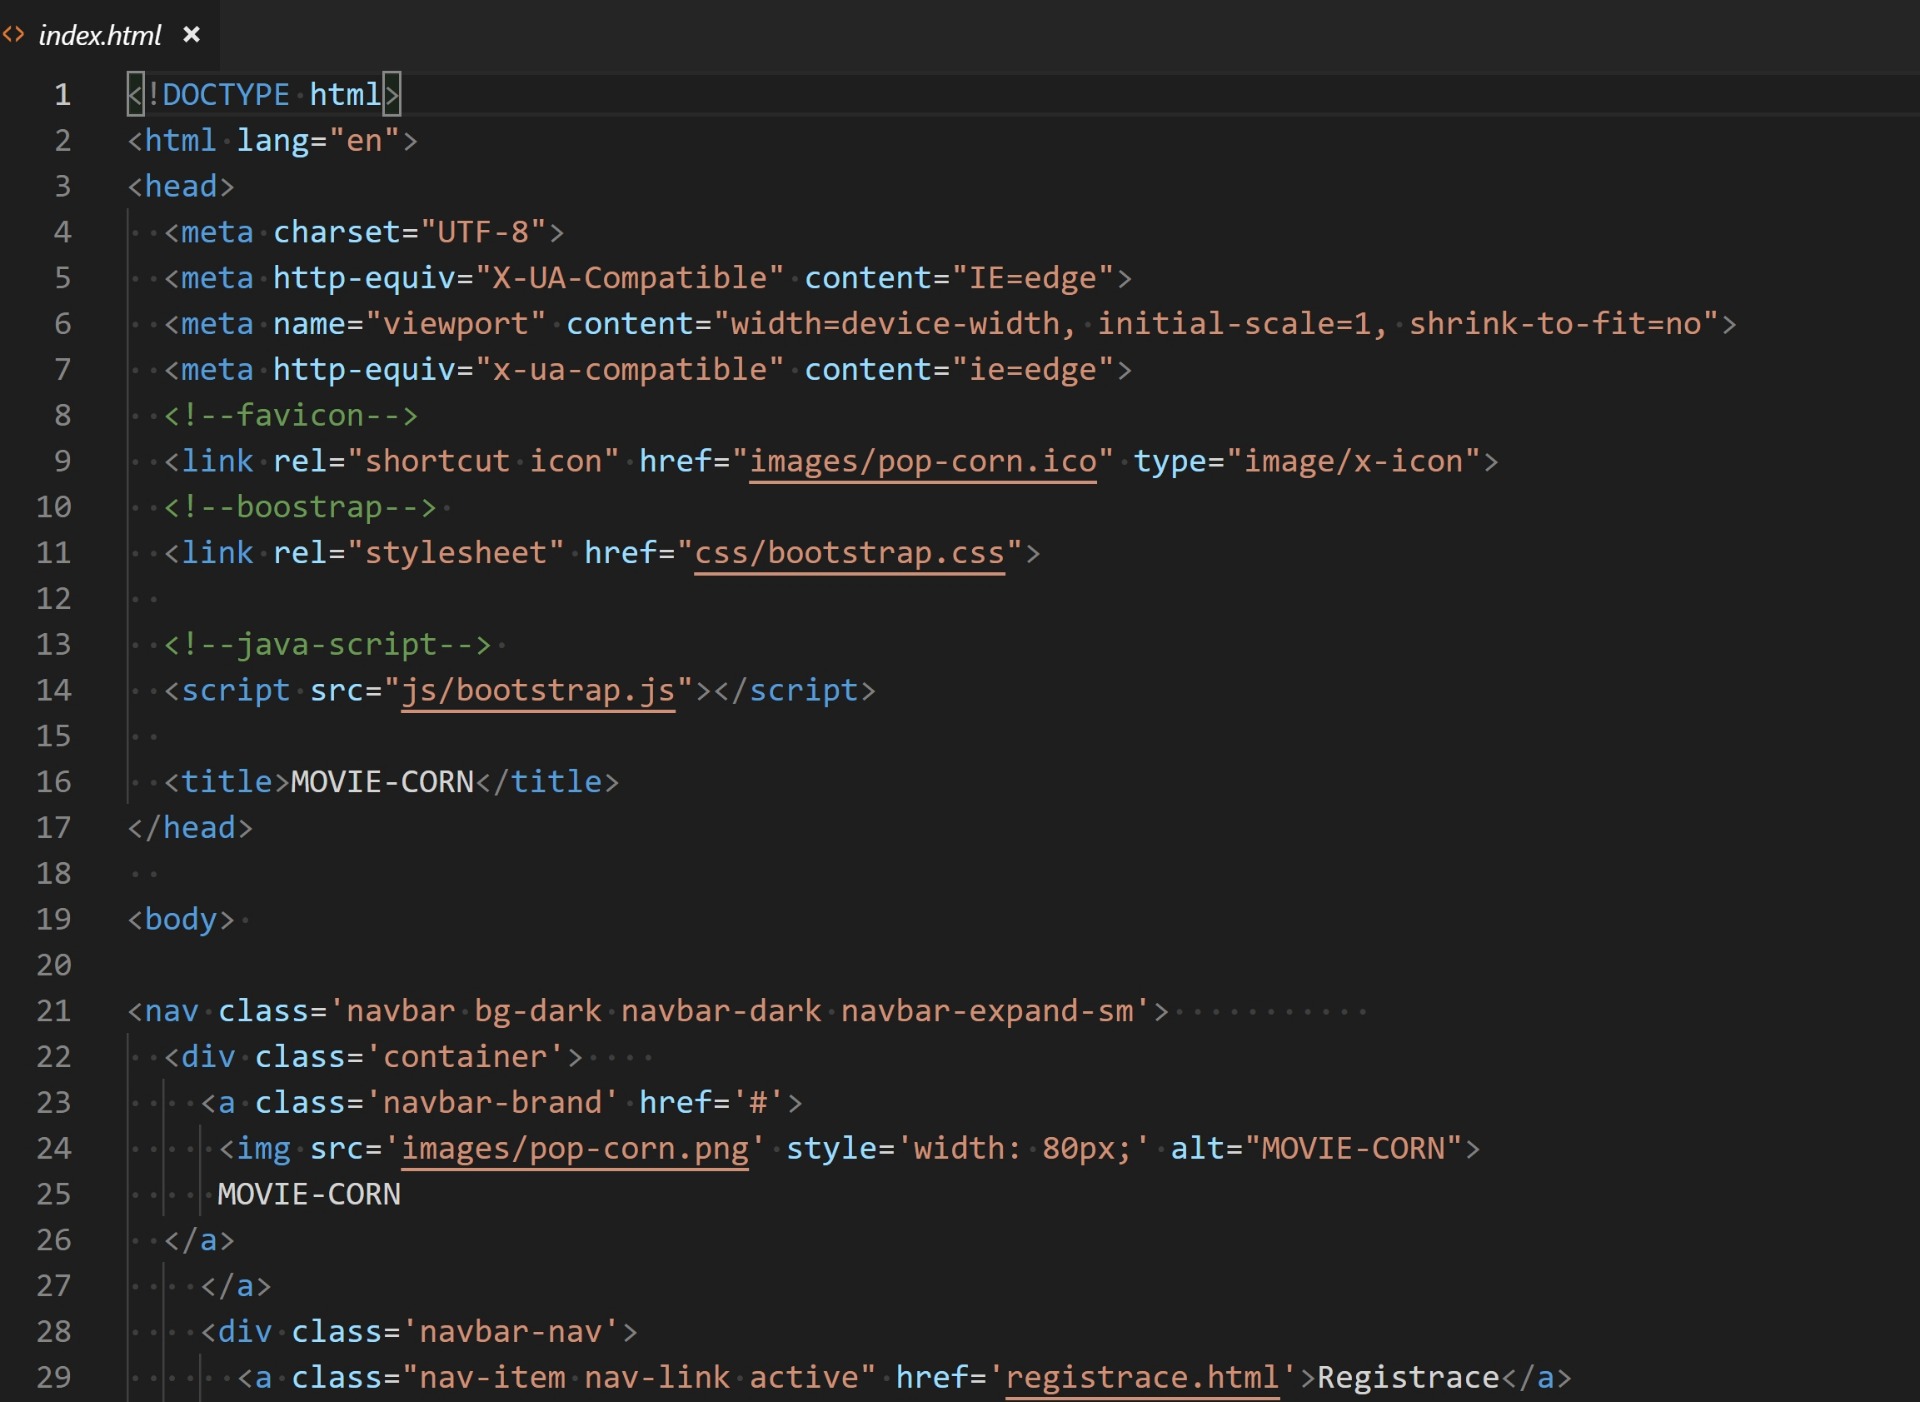This screenshot has height=1402, width=1920.
Task: Place cursor in MOVIE-CORN title text
Action: coord(382,782)
